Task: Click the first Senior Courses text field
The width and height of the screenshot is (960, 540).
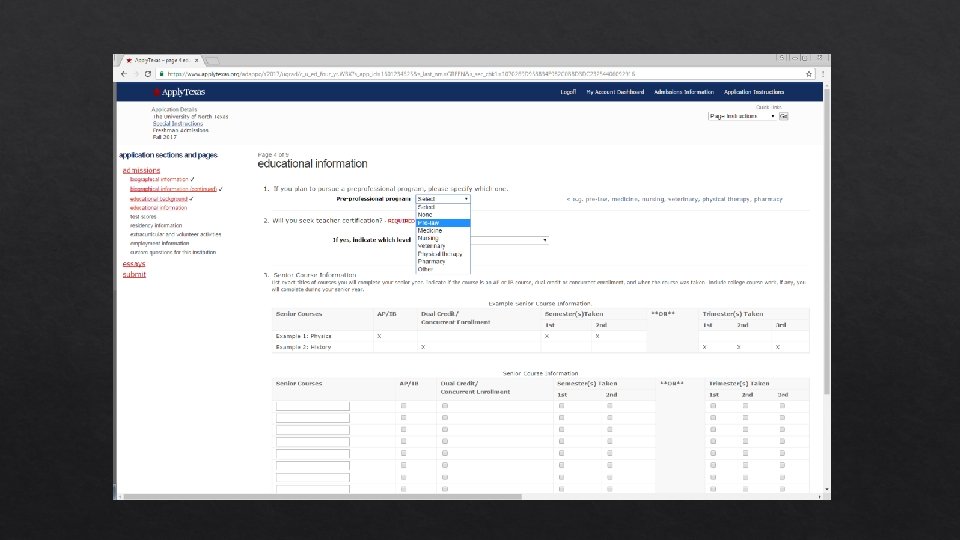Action: (x=313, y=406)
